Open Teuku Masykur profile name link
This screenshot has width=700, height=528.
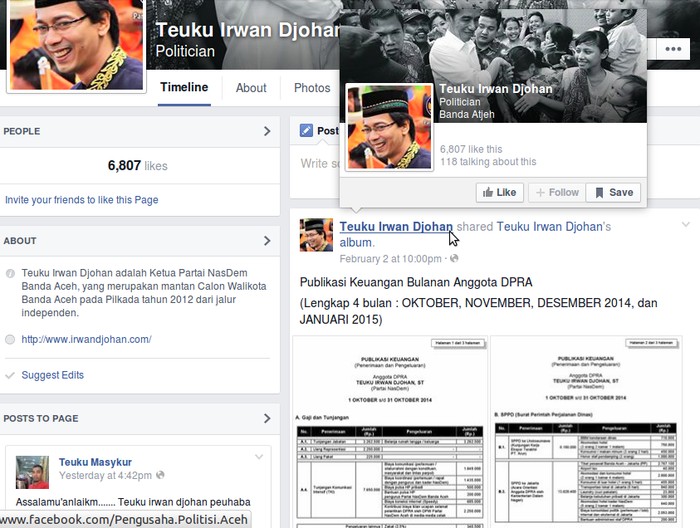point(95,462)
